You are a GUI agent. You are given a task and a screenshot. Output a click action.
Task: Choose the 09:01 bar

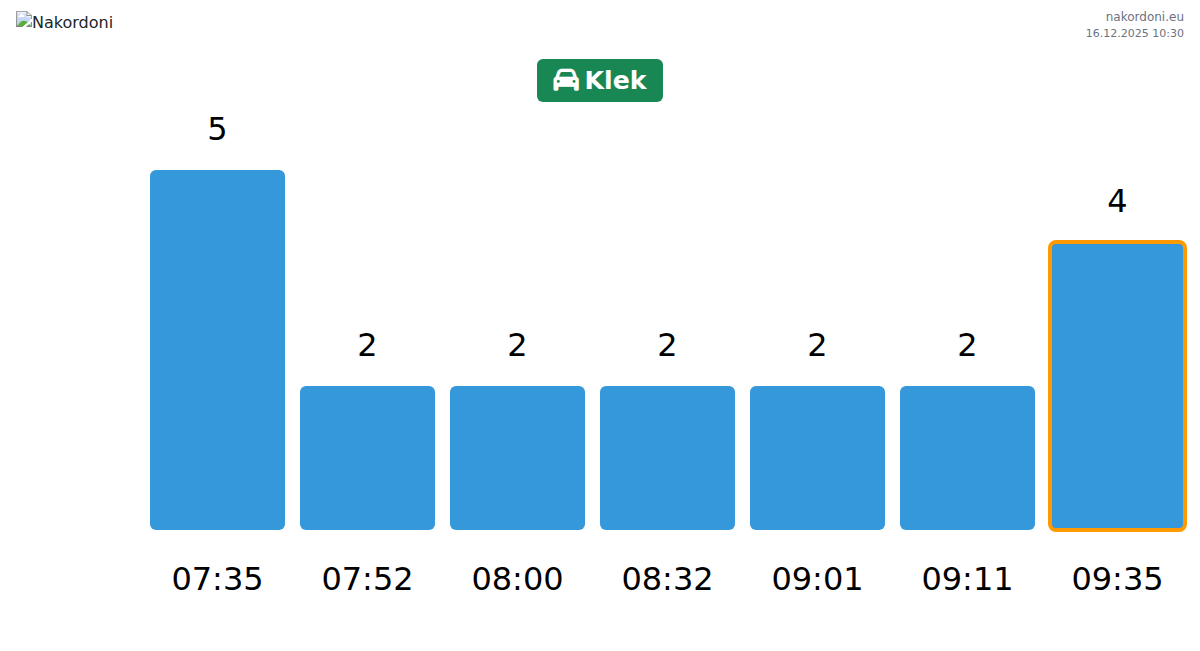(817, 458)
